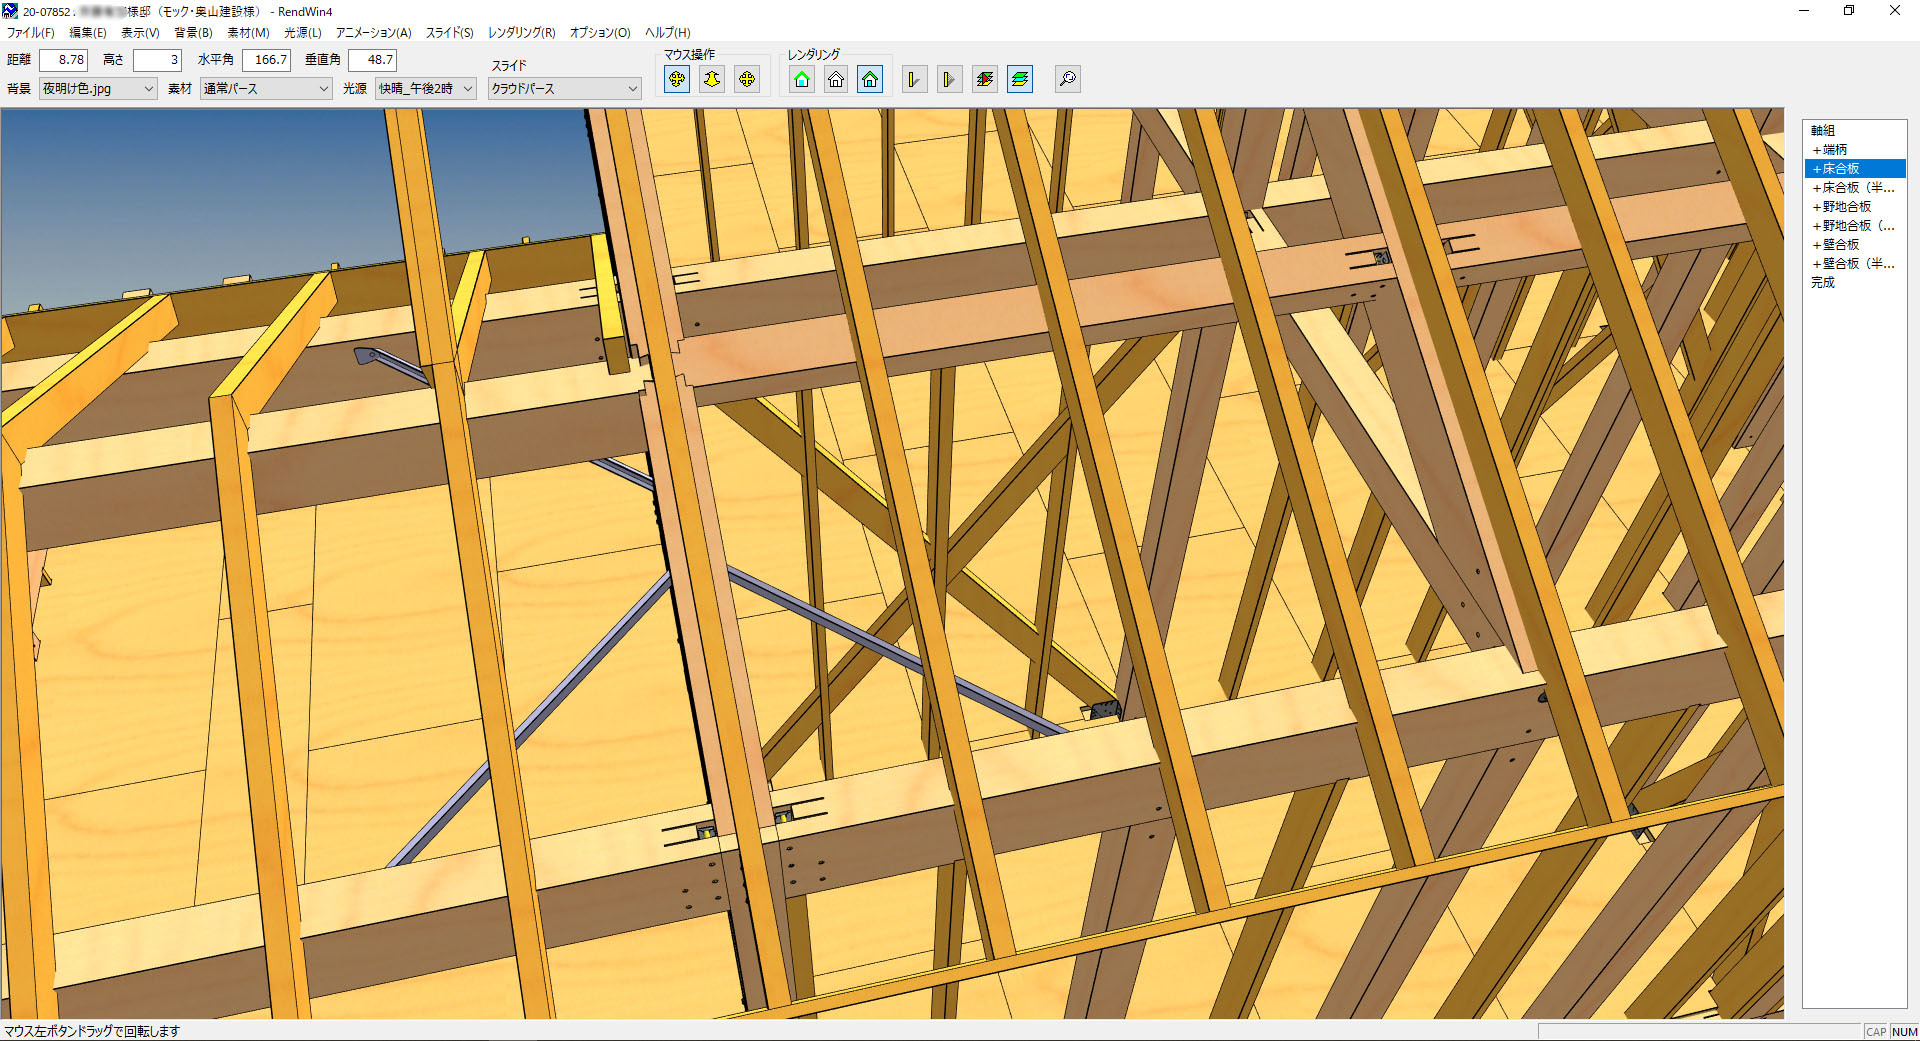
Task: Click the 高さ input field showing 3
Action: 158,60
